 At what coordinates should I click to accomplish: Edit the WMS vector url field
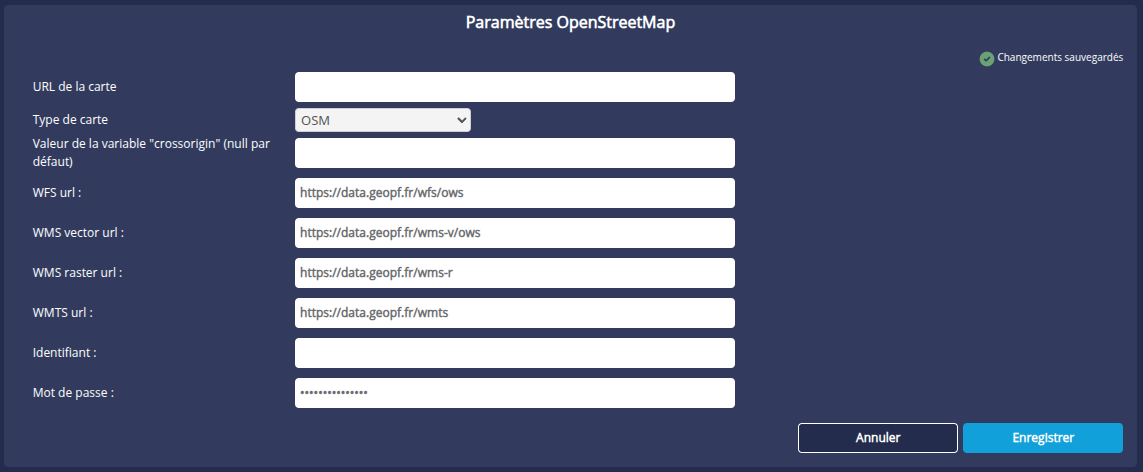tap(515, 233)
